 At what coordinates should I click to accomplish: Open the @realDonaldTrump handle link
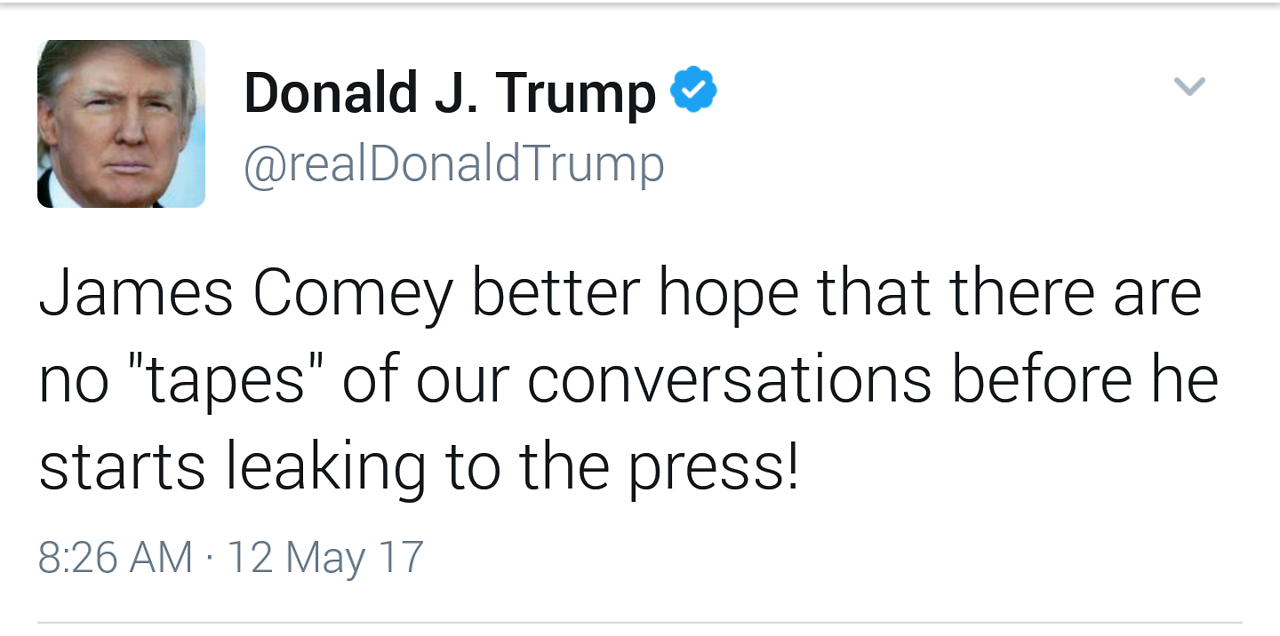(x=454, y=164)
